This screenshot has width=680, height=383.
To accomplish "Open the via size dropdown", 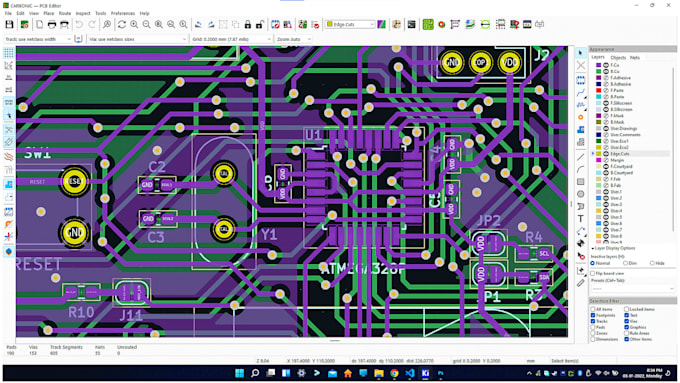I will coord(137,39).
